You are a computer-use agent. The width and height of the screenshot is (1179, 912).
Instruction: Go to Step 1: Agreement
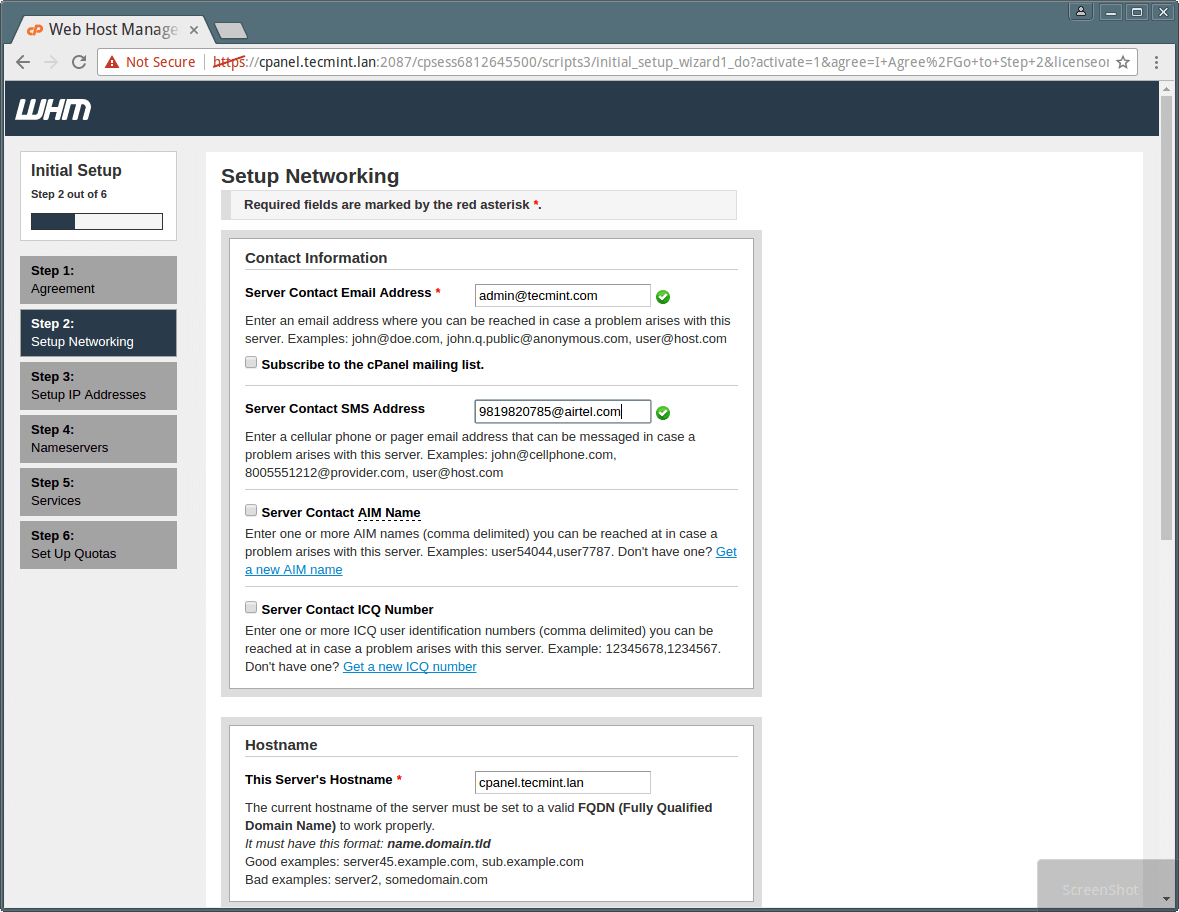pos(99,280)
